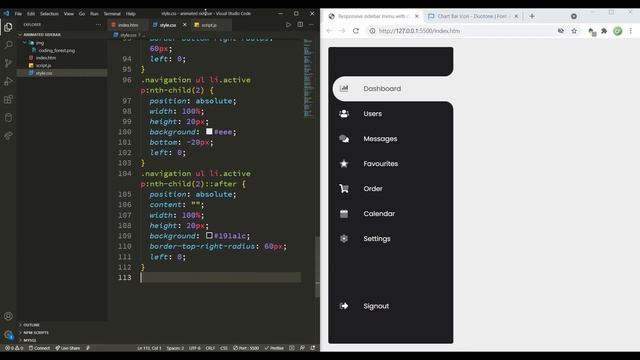
Task: Show errors and warnings in status bar
Action: point(13,348)
